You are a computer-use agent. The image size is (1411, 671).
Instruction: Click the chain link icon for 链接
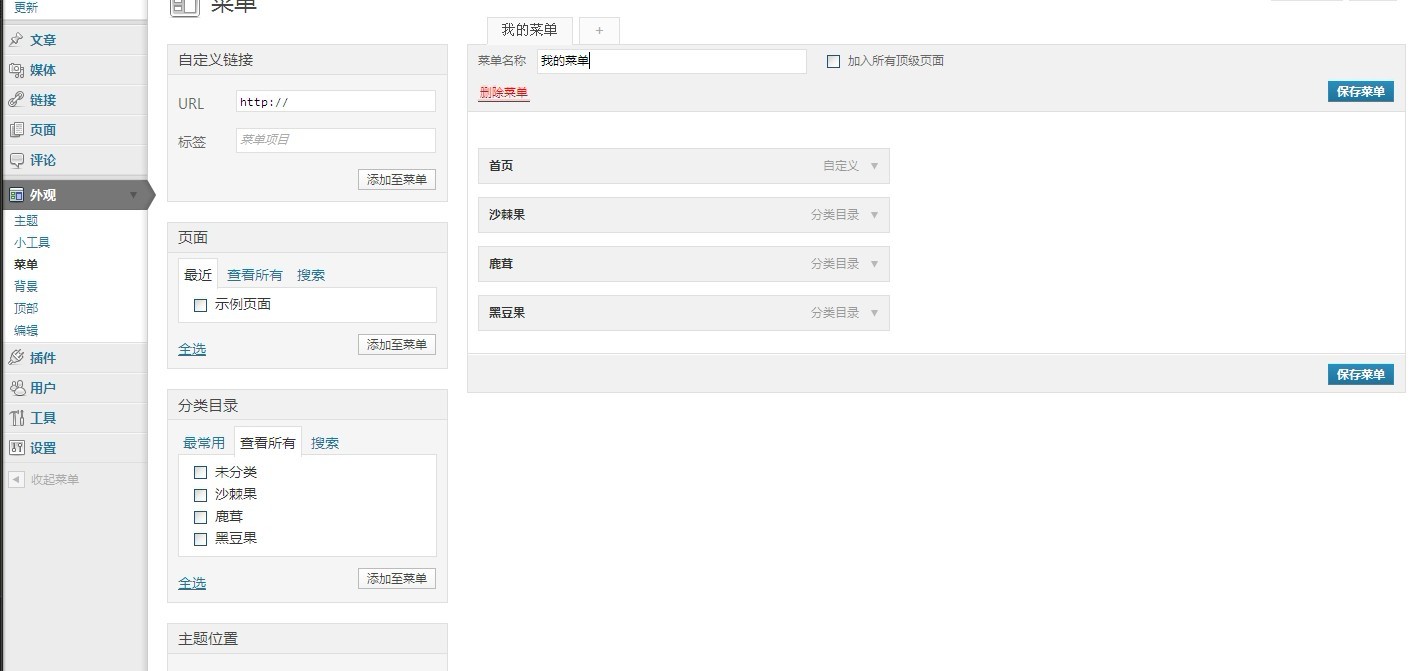(x=16, y=100)
